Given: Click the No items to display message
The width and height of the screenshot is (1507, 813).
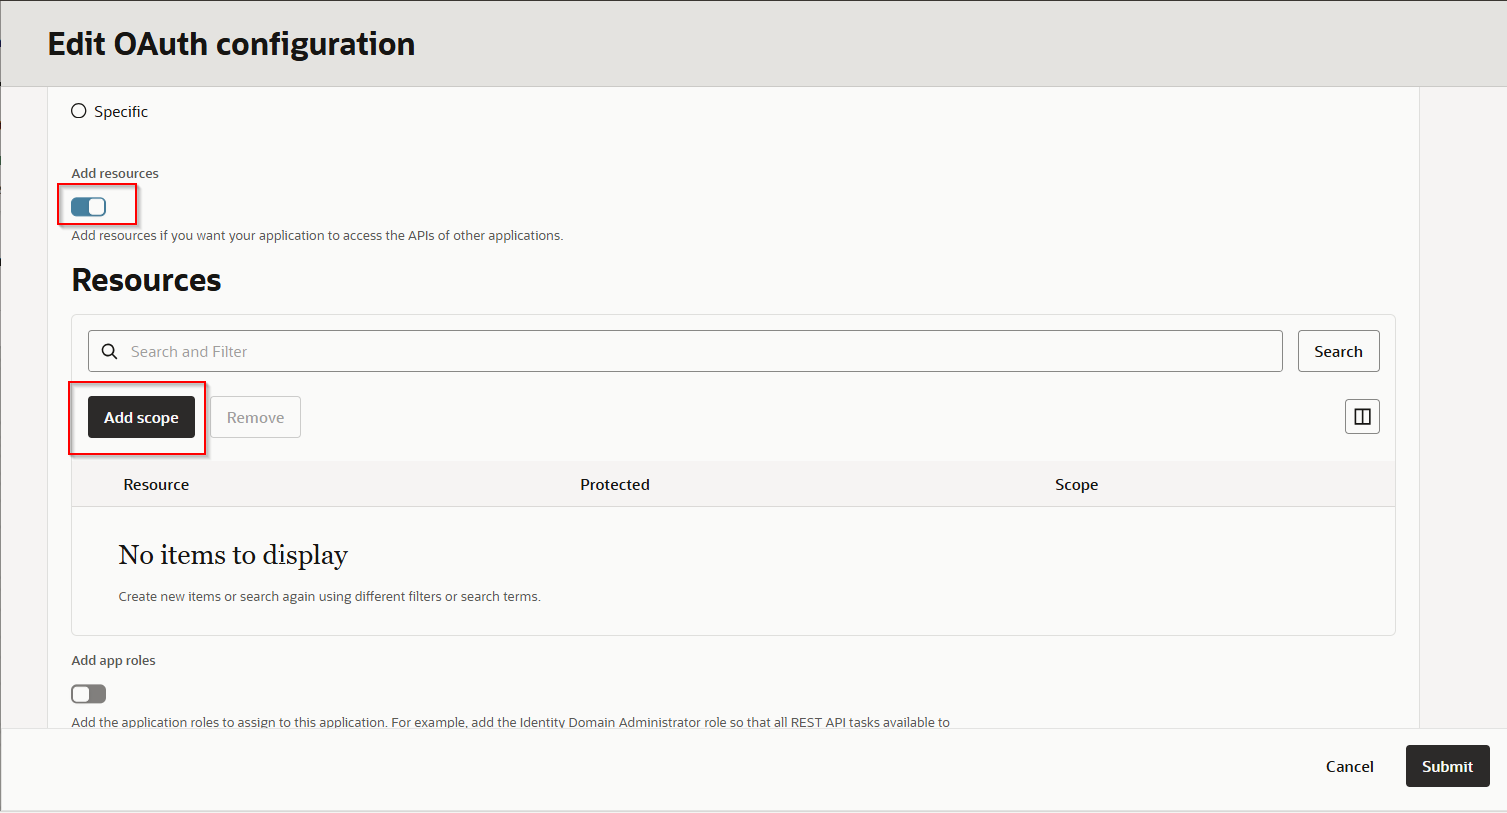Looking at the screenshot, I should (x=233, y=555).
